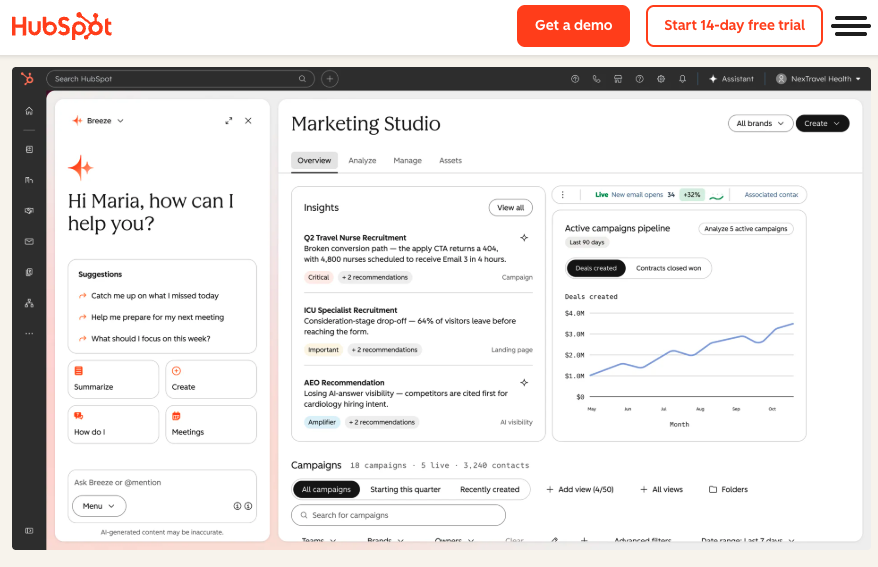Focus the Search for campaigns field
Image resolution: width=878 pixels, height=567 pixels.
click(398, 515)
